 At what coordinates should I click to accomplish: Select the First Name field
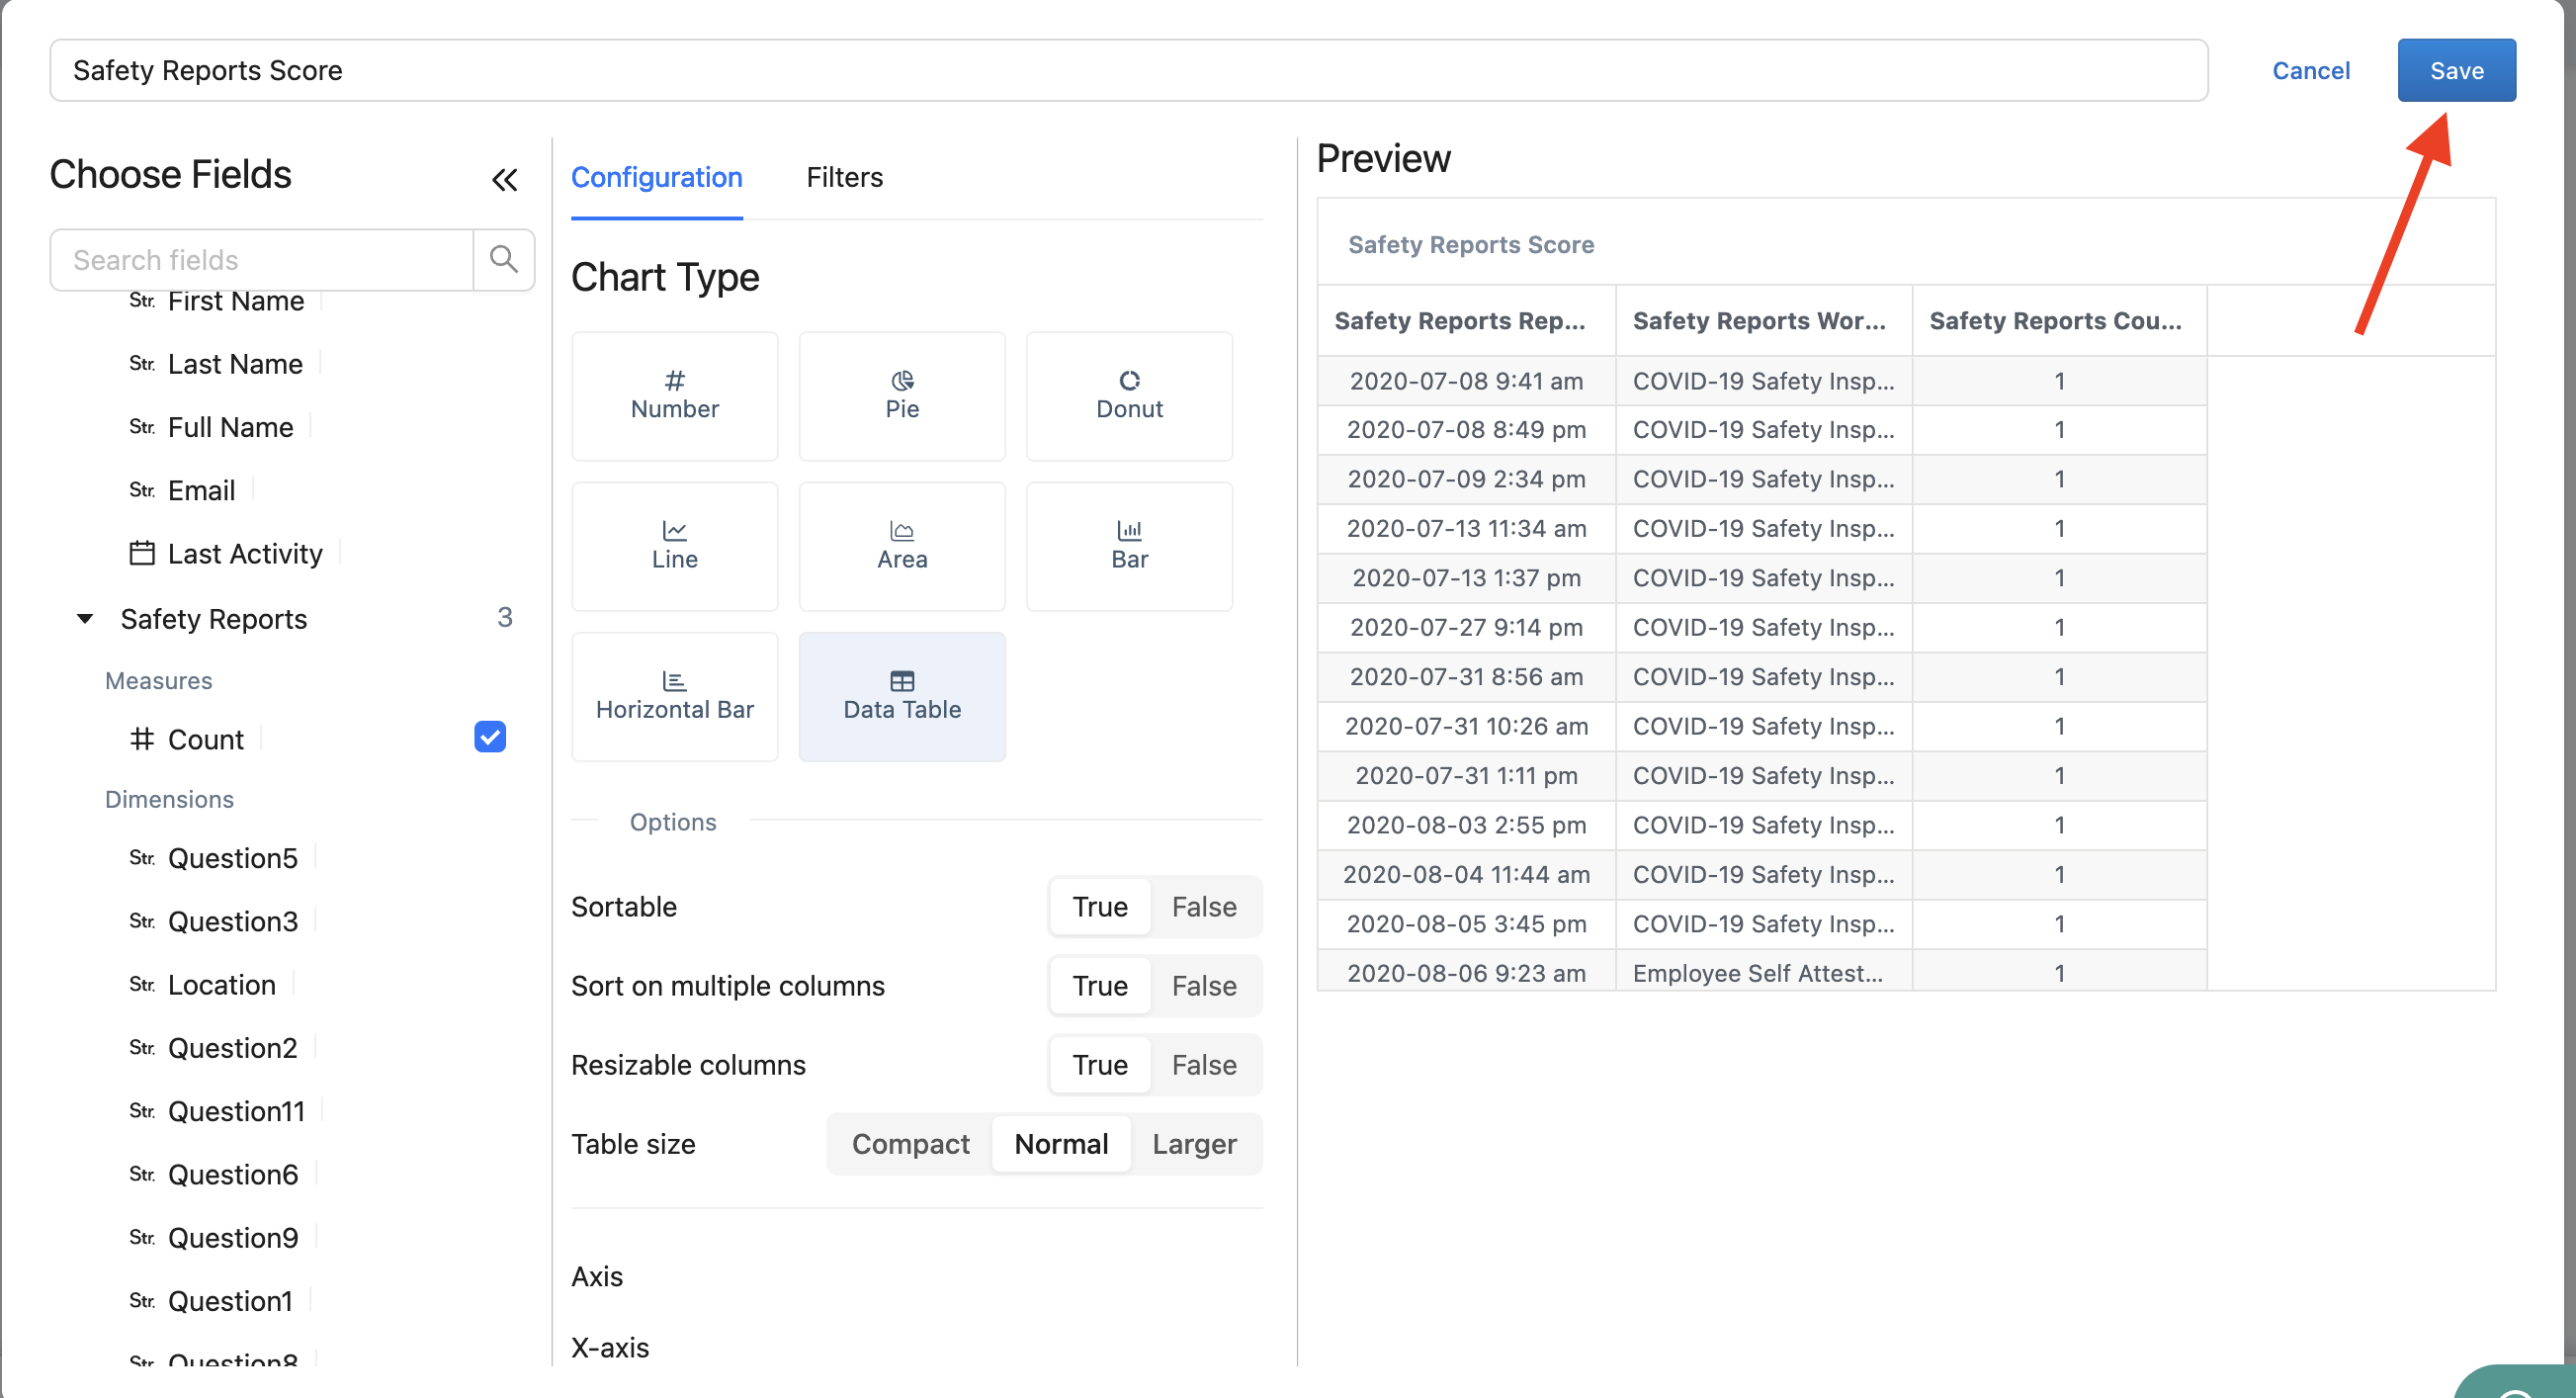(x=235, y=301)
